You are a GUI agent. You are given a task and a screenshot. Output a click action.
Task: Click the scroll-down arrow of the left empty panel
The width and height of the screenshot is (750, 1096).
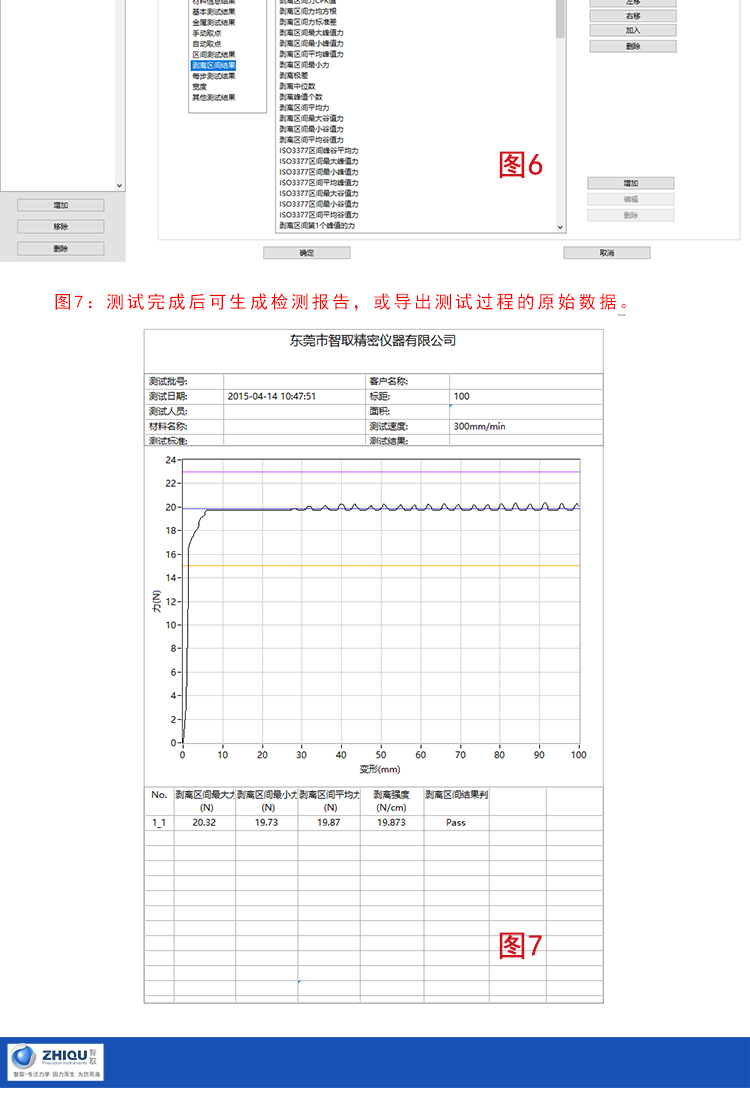pos(119,185)
